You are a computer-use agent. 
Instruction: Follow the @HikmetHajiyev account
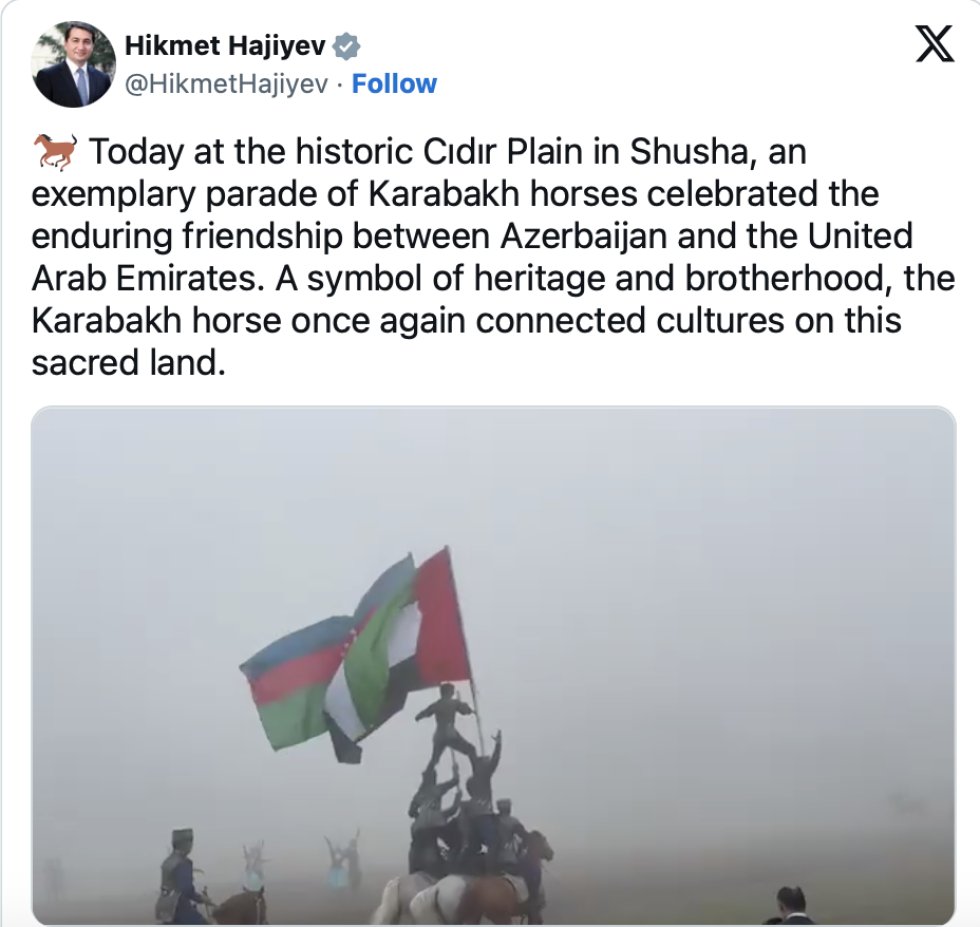click(394, 84)
